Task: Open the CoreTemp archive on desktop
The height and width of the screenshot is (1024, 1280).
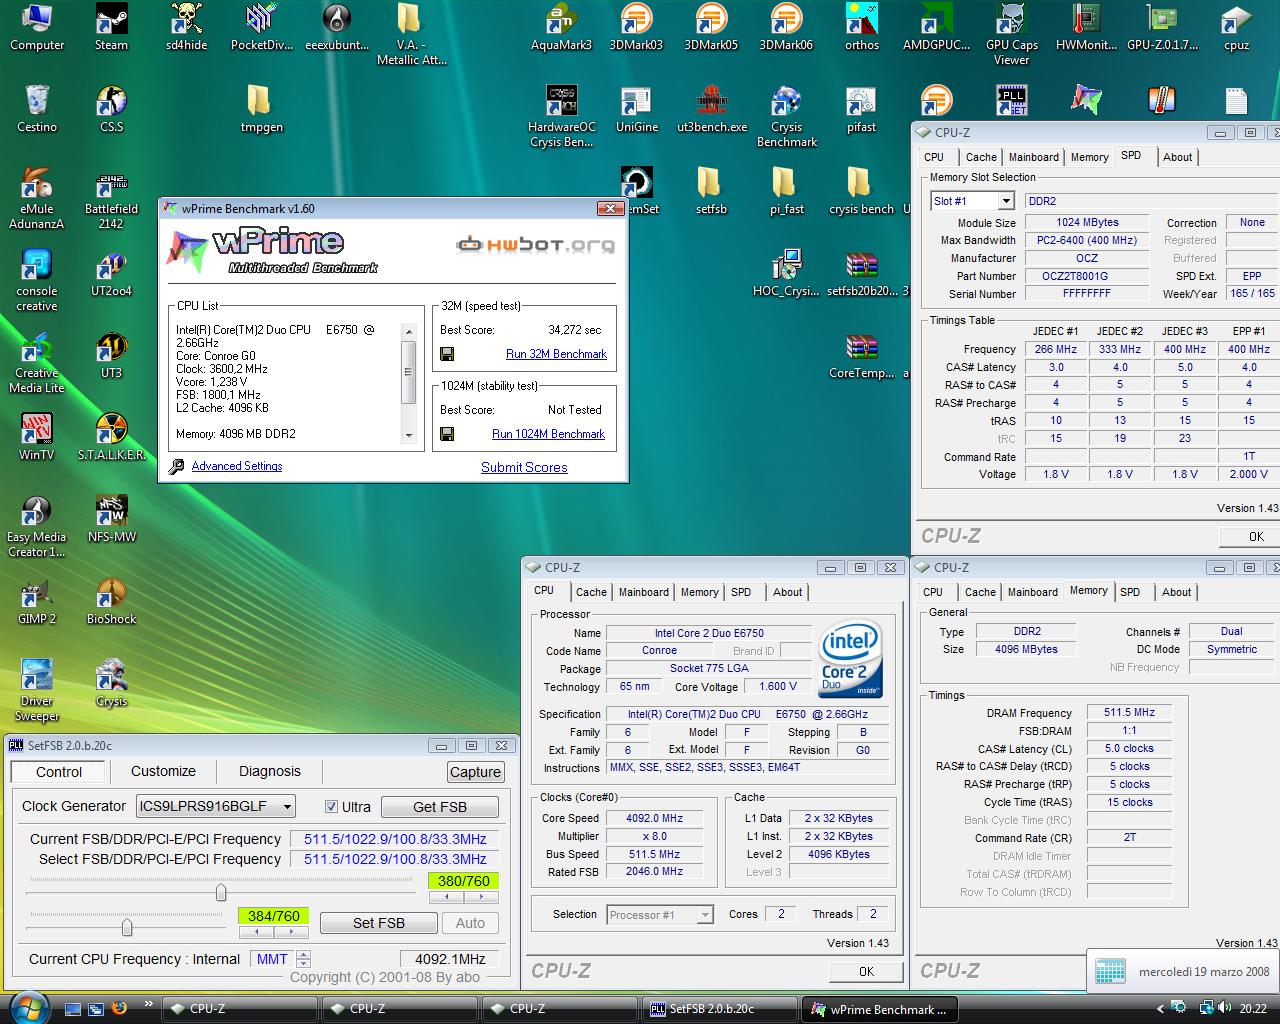Action: tap(861, 355)
